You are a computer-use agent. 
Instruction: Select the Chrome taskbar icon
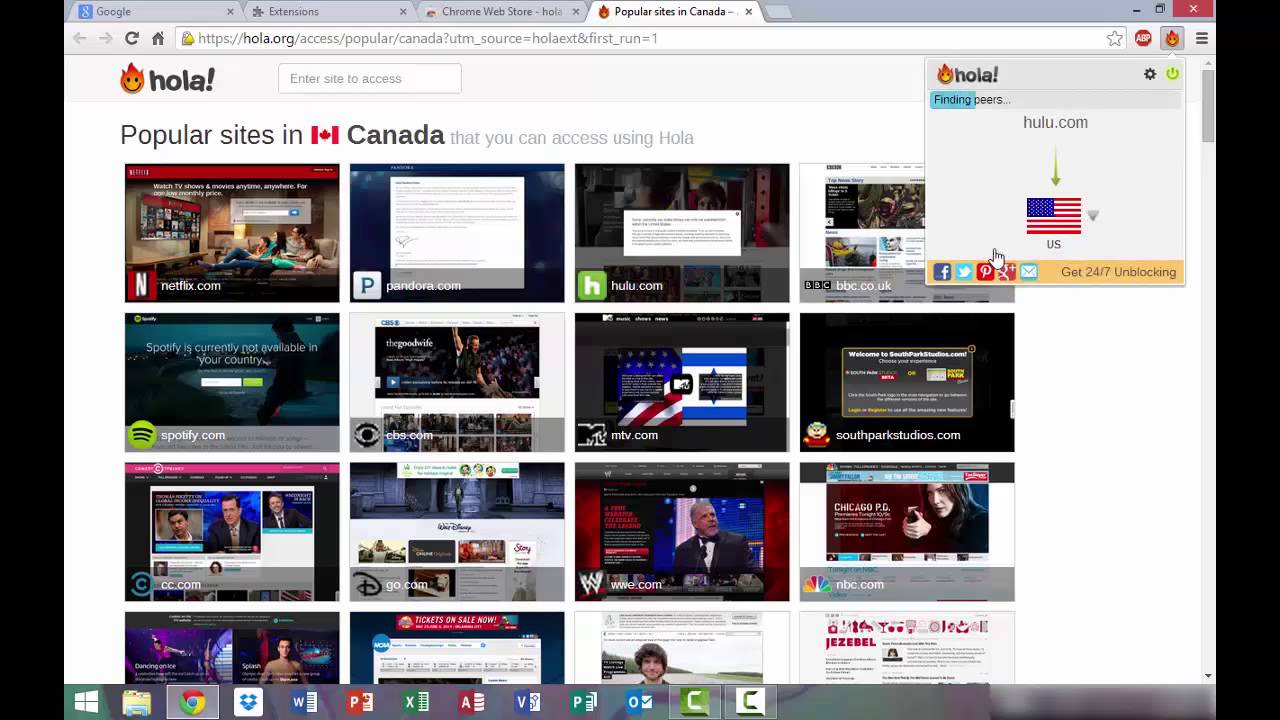pyautogui.click(x=193, y=703)
